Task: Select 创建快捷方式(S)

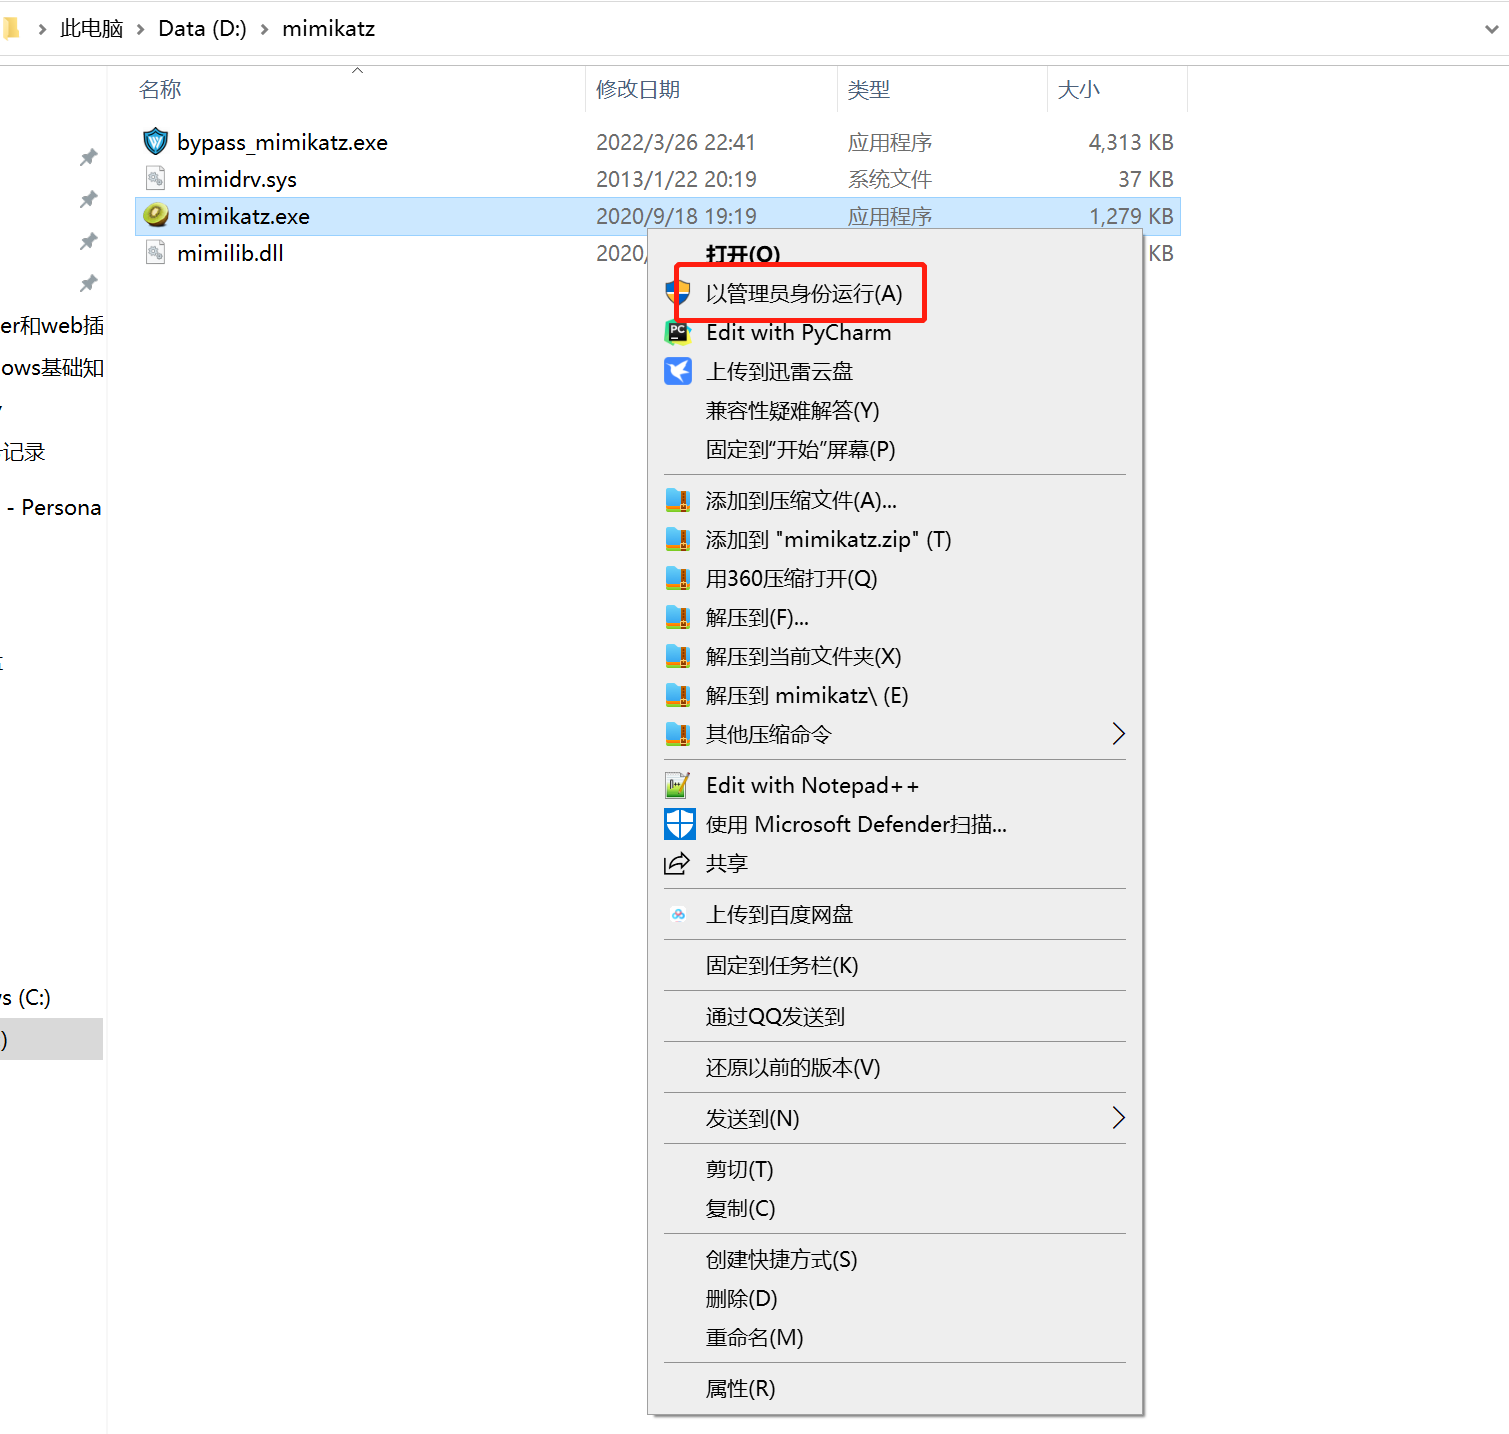Action: (x=781, y=1259)
